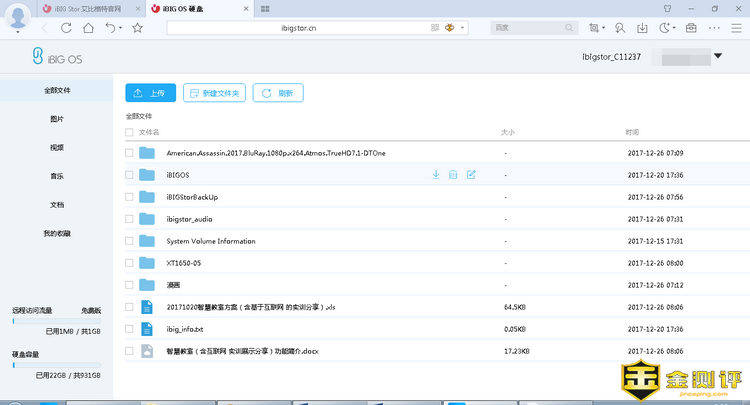Click the iBIG OS logo
Viewport: 750px width, 405px height.
click(57, 58)
